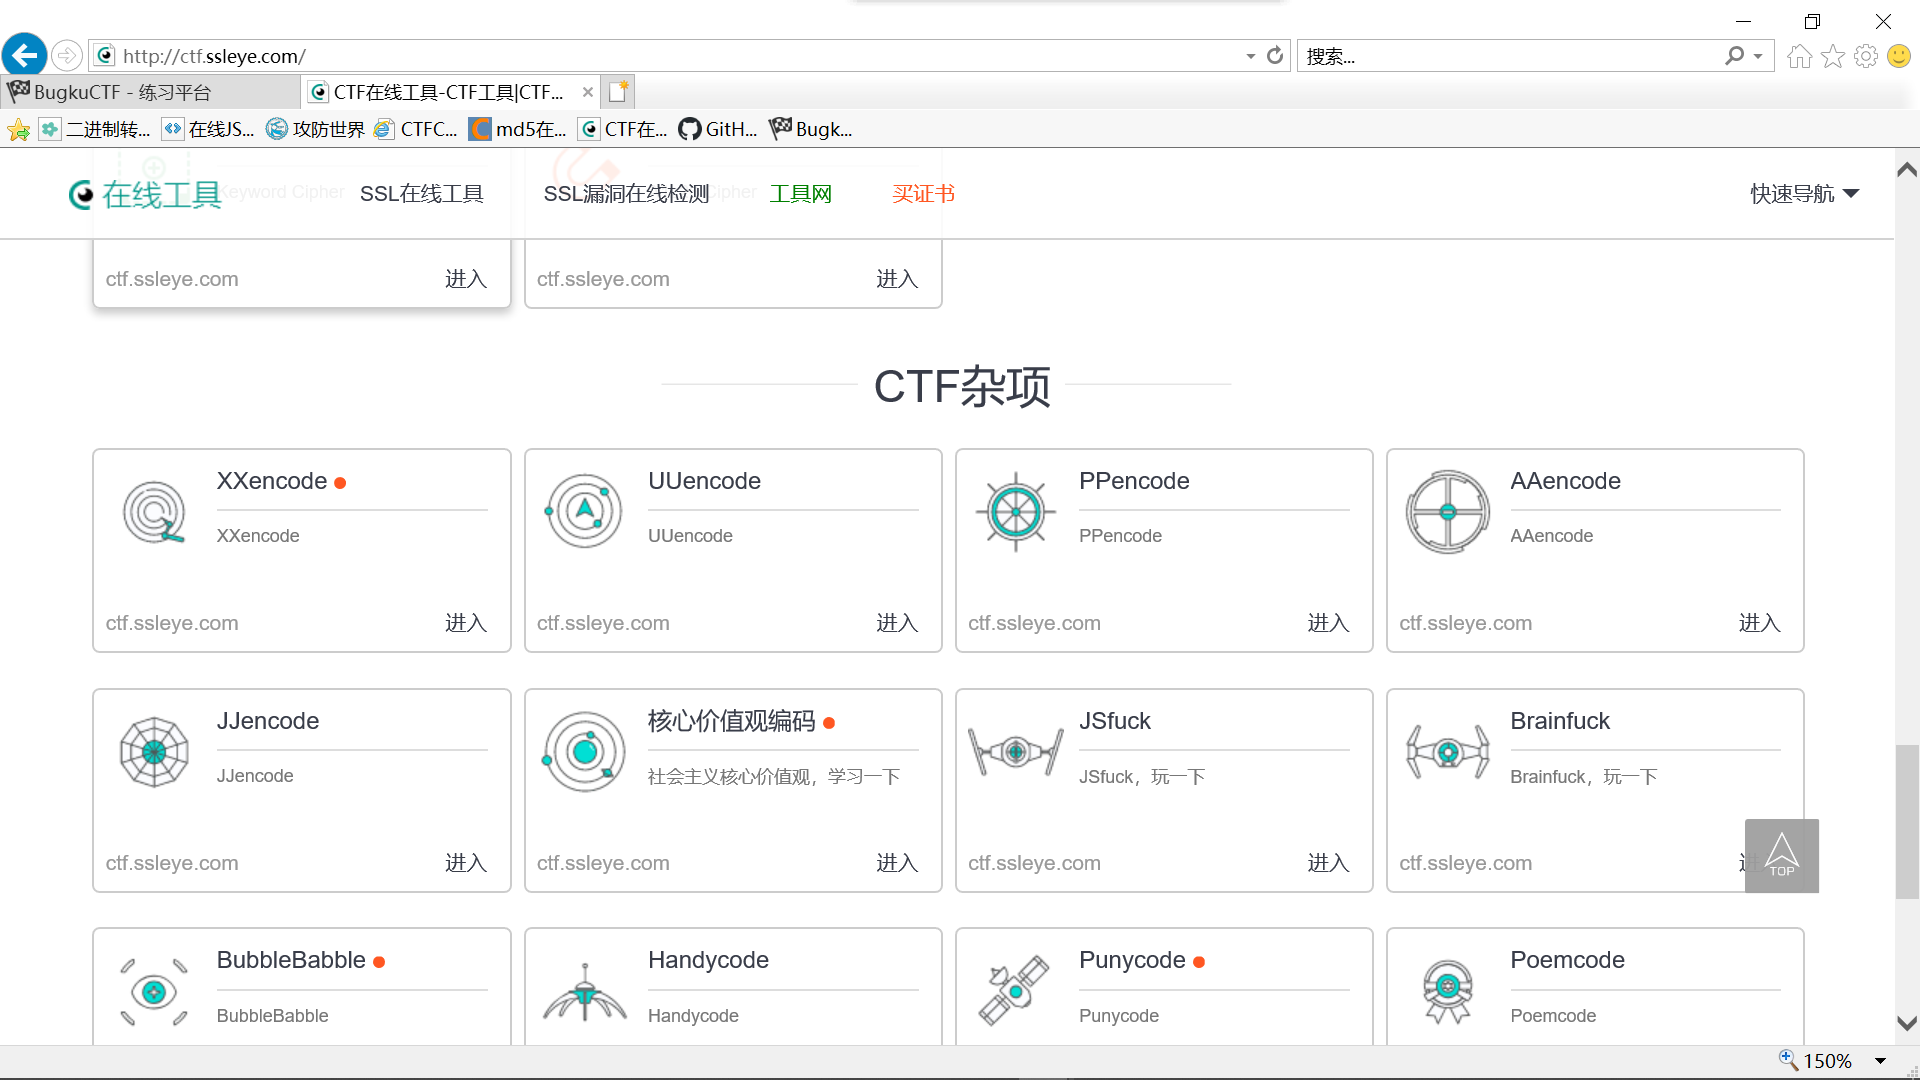
Task: Open the 攻防世界 favorites bar bookmark
Action: (314, 128)
